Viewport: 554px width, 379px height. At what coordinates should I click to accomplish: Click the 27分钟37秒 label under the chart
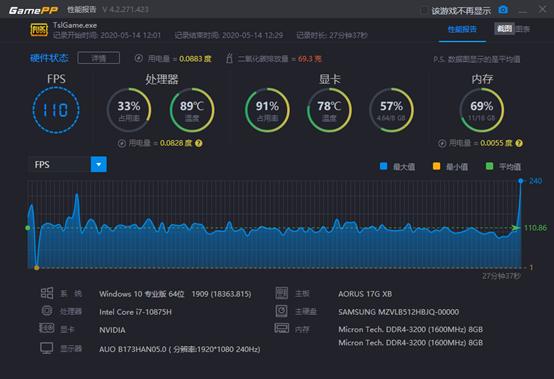tap(501, 276)
